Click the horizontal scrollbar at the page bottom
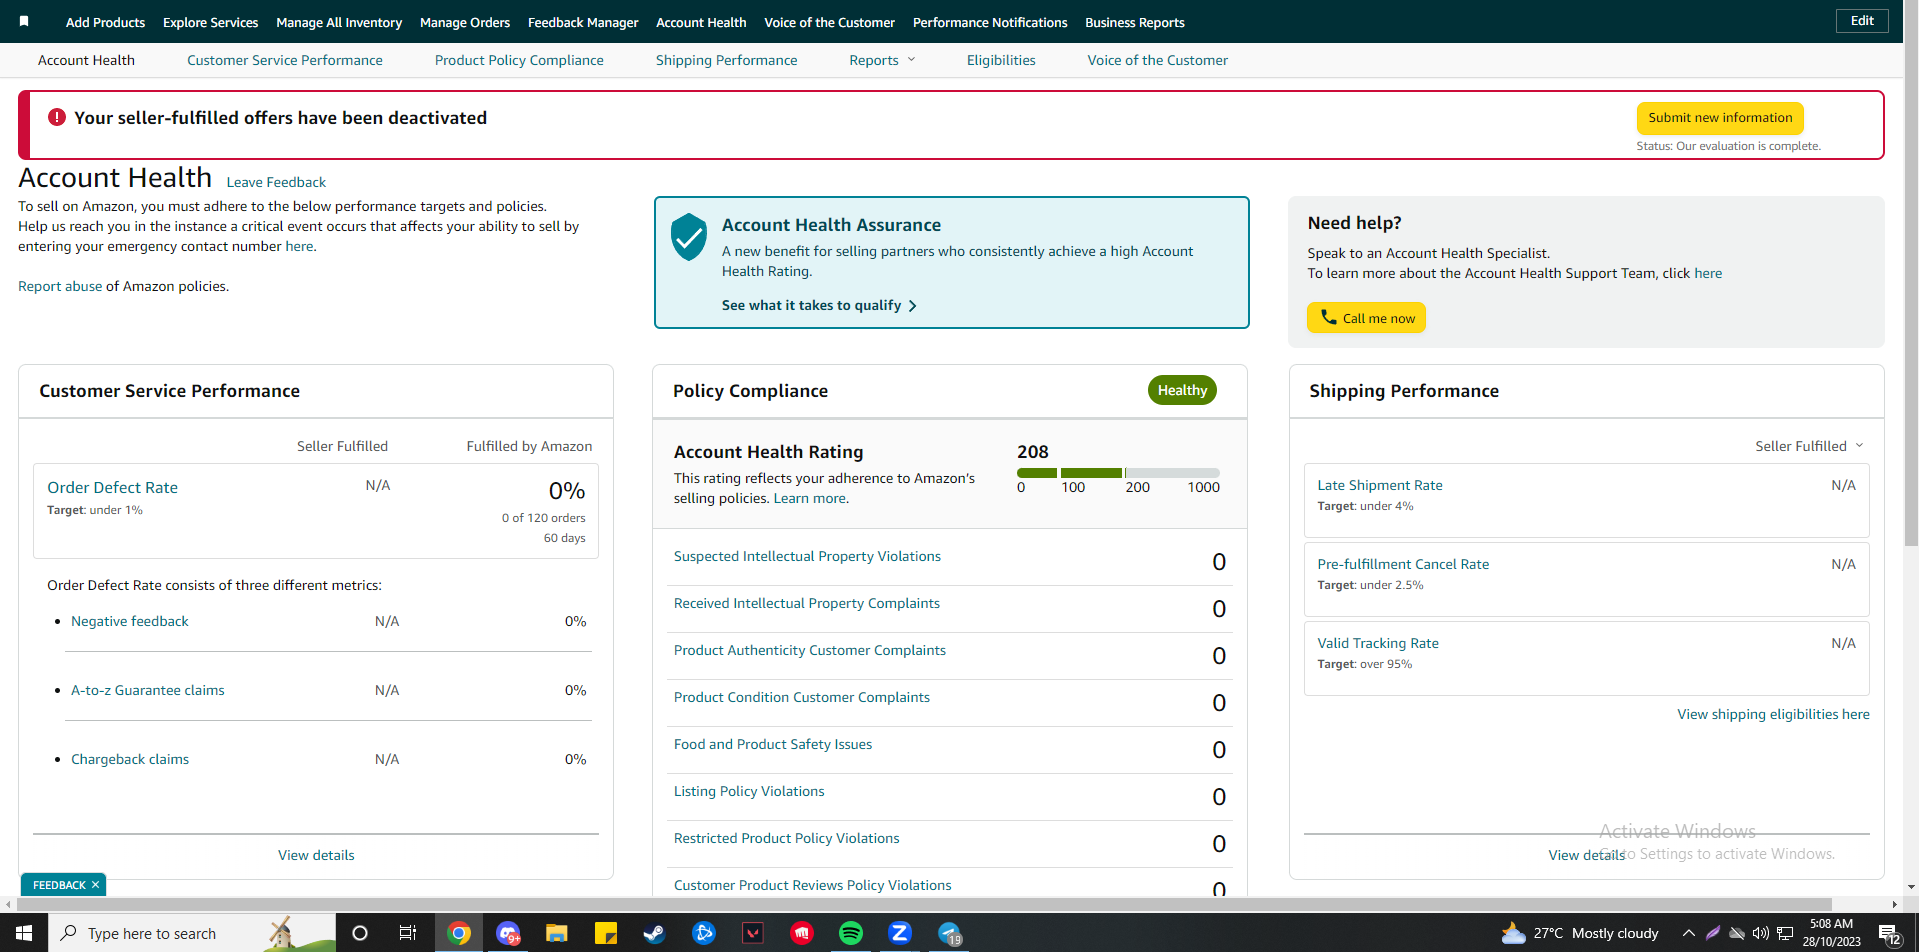 925,904
